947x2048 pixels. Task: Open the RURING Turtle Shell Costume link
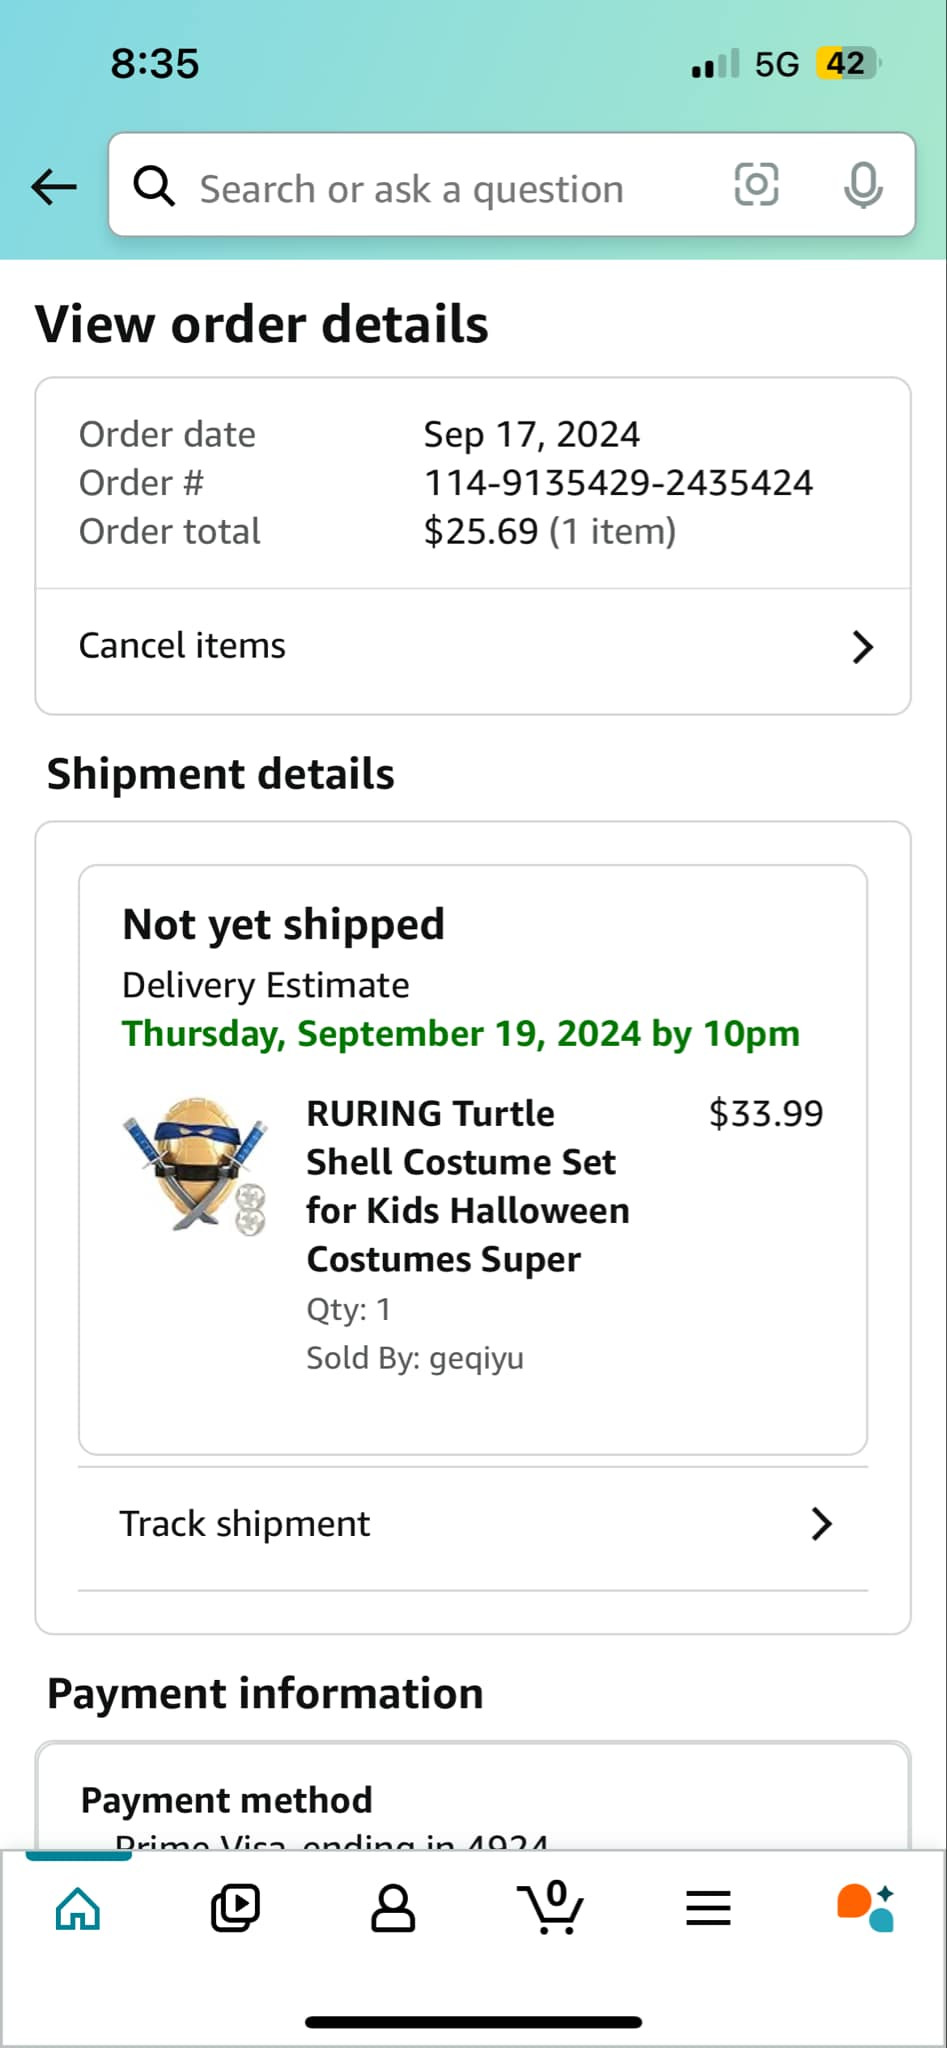pos(467,1186)
